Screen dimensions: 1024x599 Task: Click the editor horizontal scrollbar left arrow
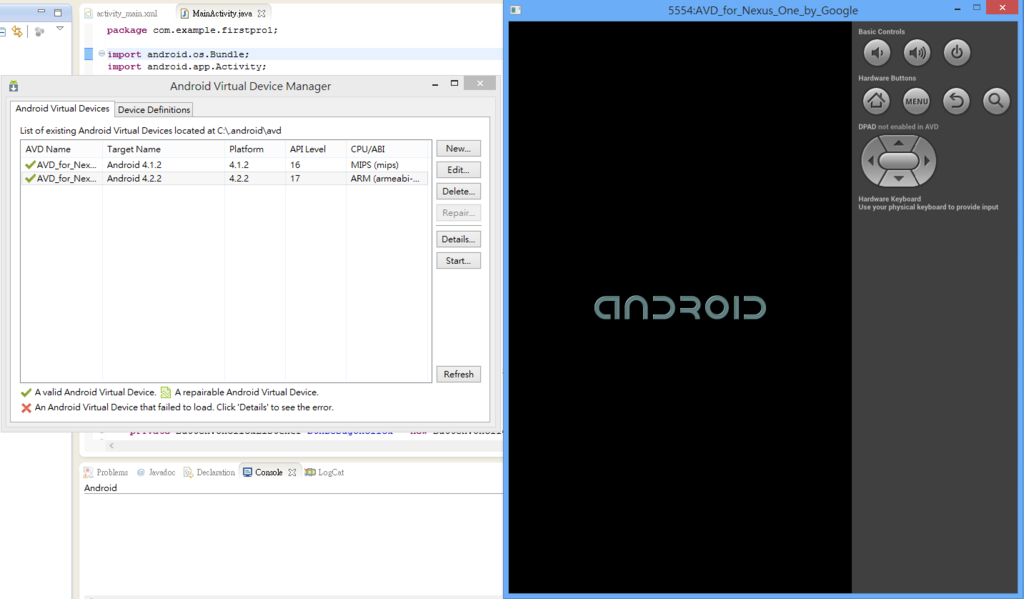pos(111,445)
